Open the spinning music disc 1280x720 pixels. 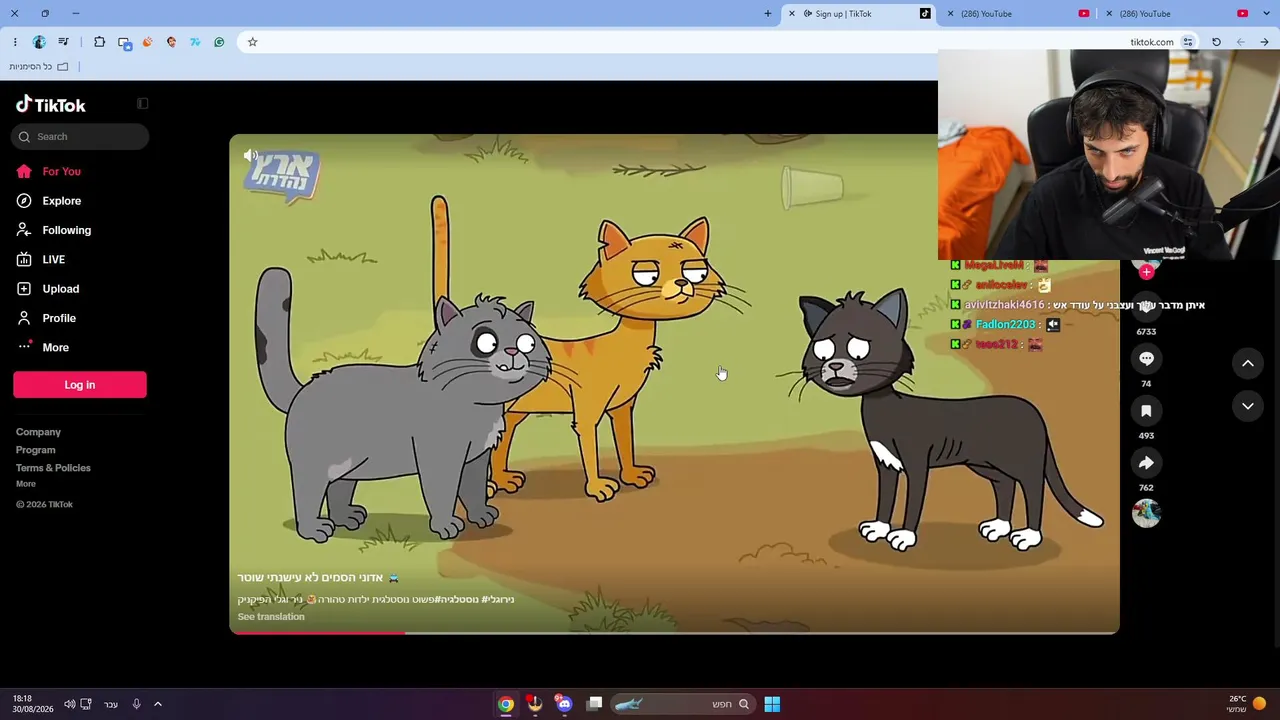(1146, 514)
